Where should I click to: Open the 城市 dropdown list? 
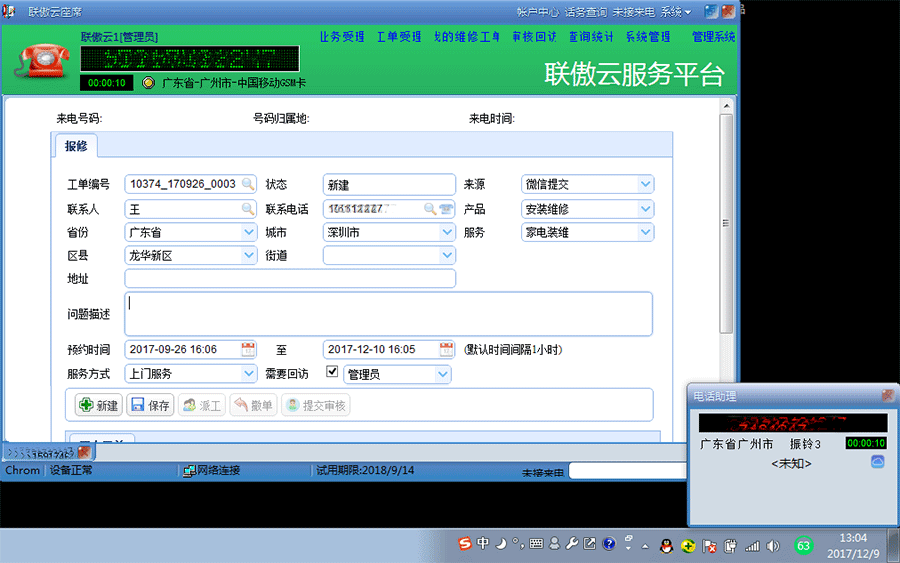point(447,232)
